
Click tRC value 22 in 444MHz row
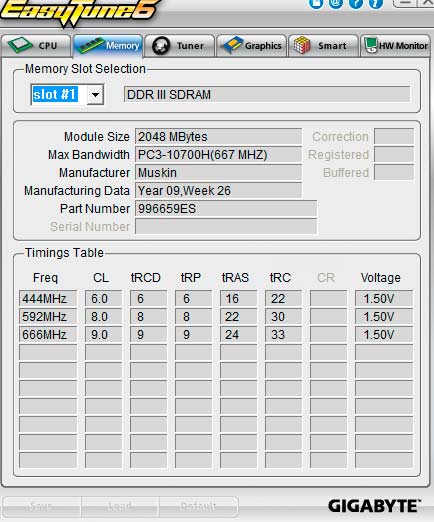pyautogui.click(x=283, y=298)
